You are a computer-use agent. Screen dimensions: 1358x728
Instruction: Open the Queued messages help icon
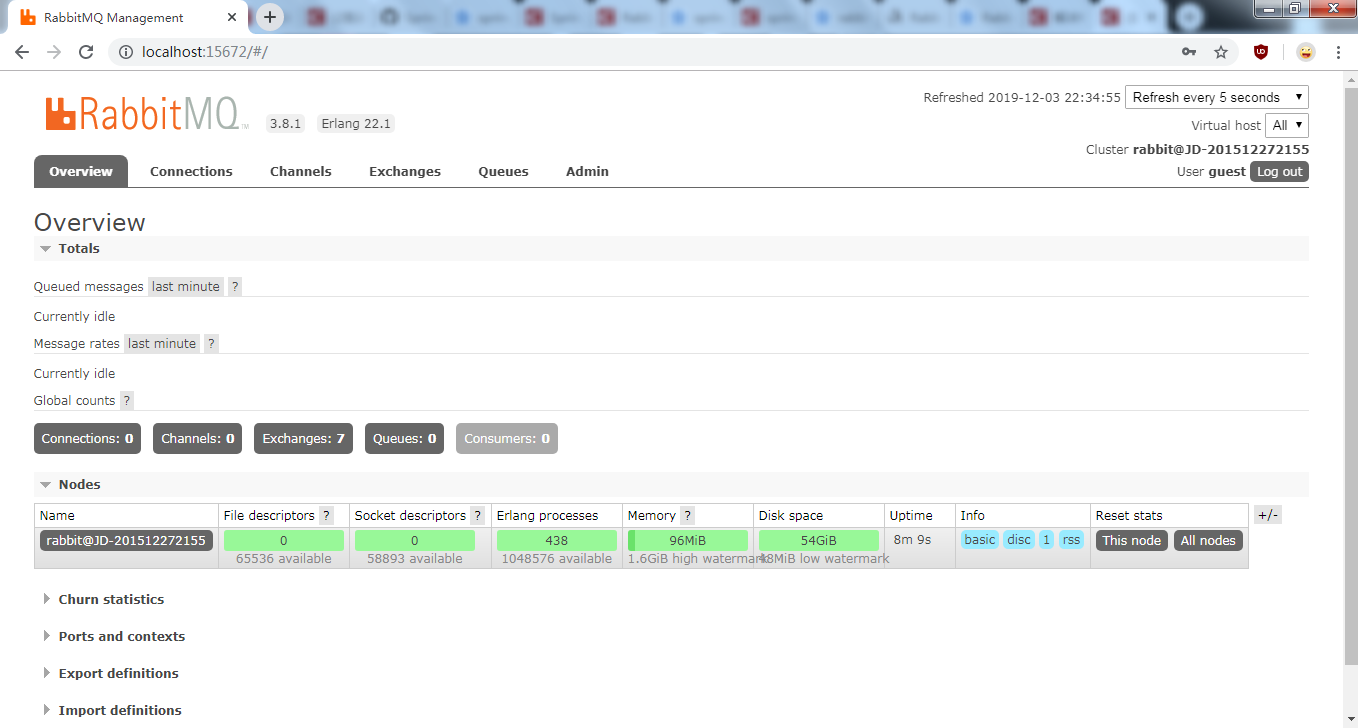pyautogui.click(x=235, y=286)
